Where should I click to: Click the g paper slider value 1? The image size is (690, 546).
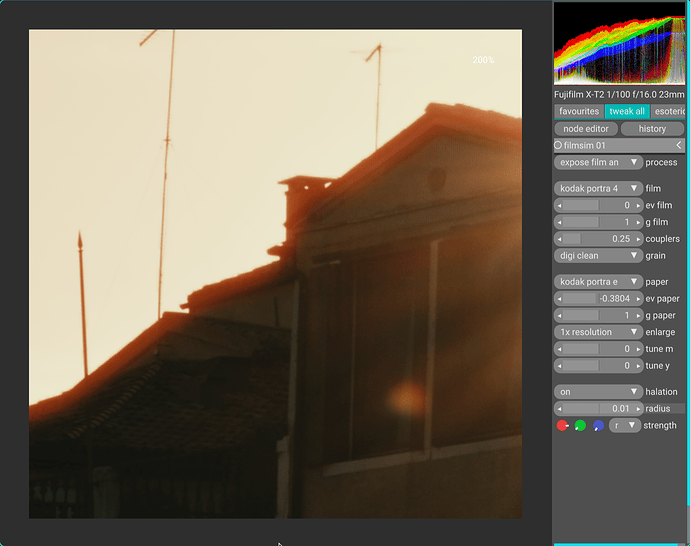pos(598,315)
